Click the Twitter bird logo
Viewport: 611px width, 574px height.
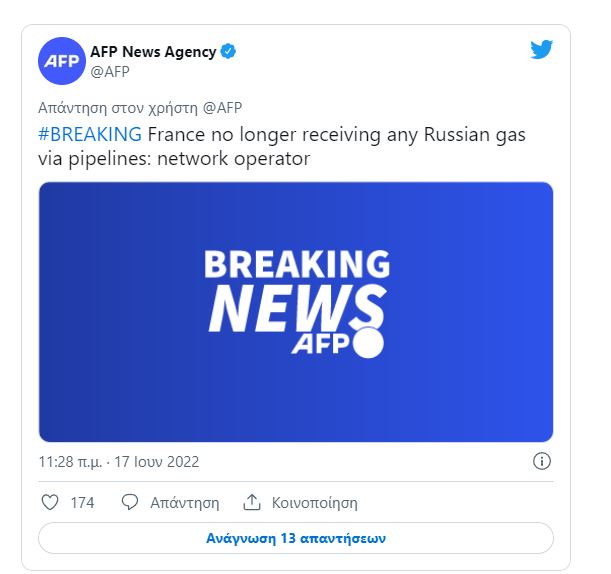[x=541, y=49]
